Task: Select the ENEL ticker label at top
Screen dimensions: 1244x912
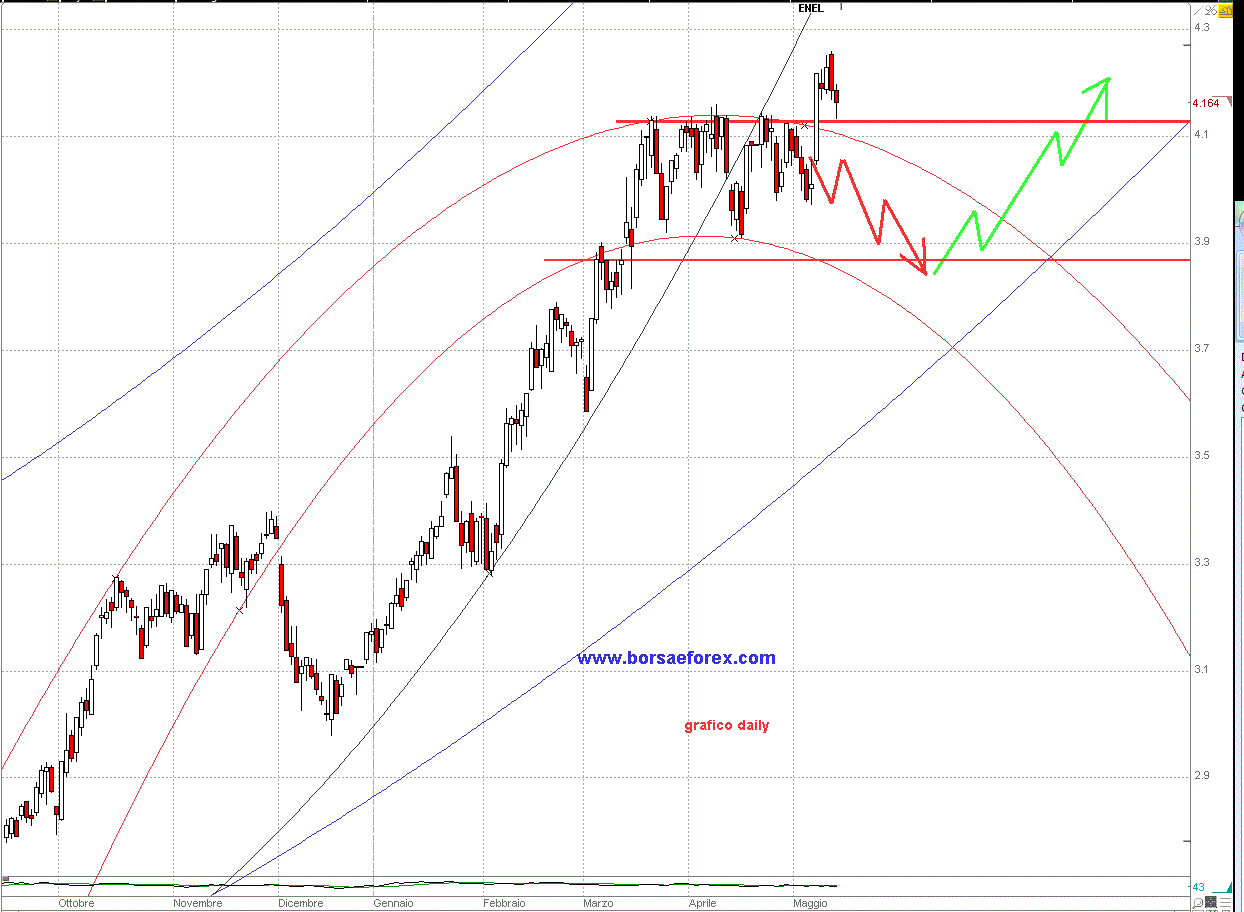Action: [x=810, y=8]
